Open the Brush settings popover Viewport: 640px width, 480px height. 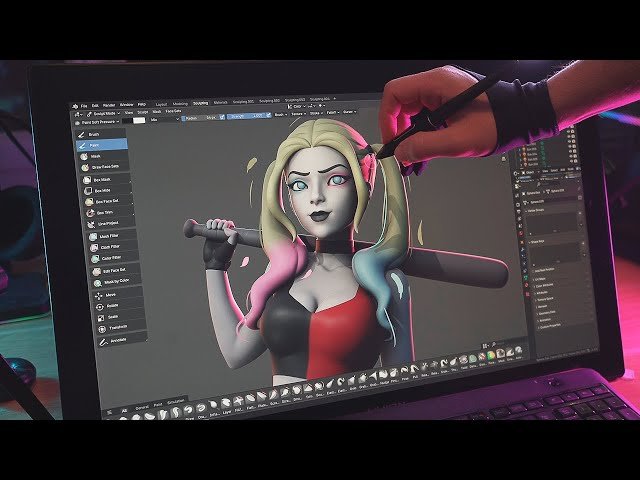[x=280, y=114]
